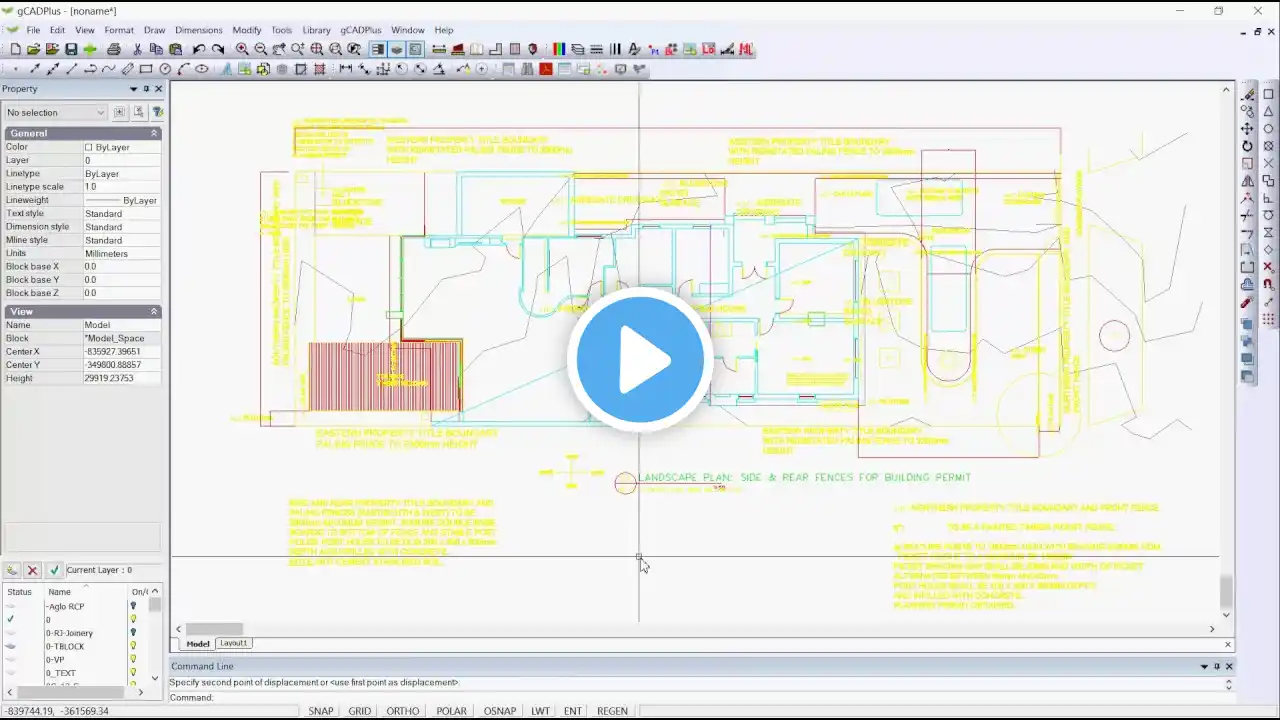Collapse the General section
The height and width of the screenshot is (720, 1280).
154,133
